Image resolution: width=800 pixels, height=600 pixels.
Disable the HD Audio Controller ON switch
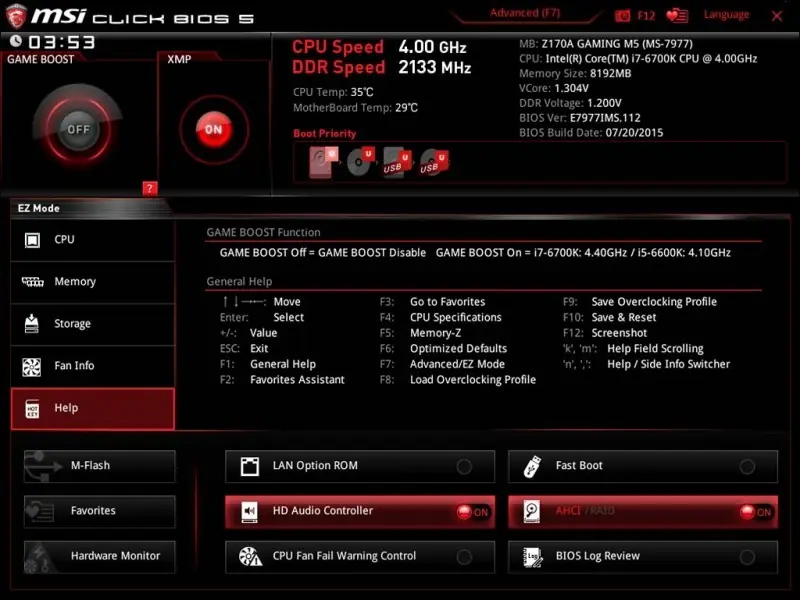click(472, 512)
